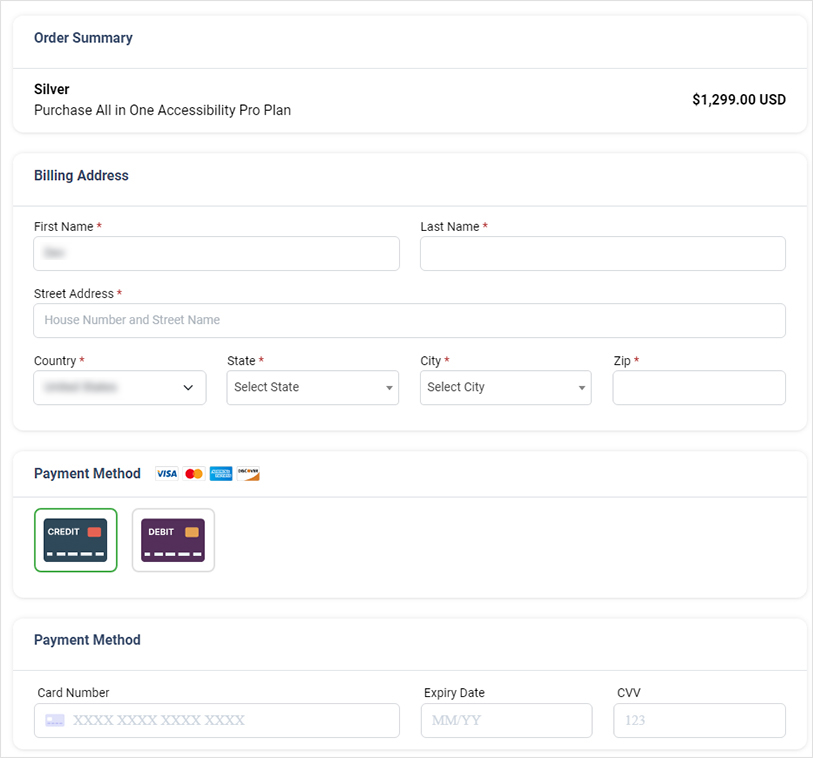813x758 pixels.
Task: Open the United States country selector
Action: click(119, 388)
